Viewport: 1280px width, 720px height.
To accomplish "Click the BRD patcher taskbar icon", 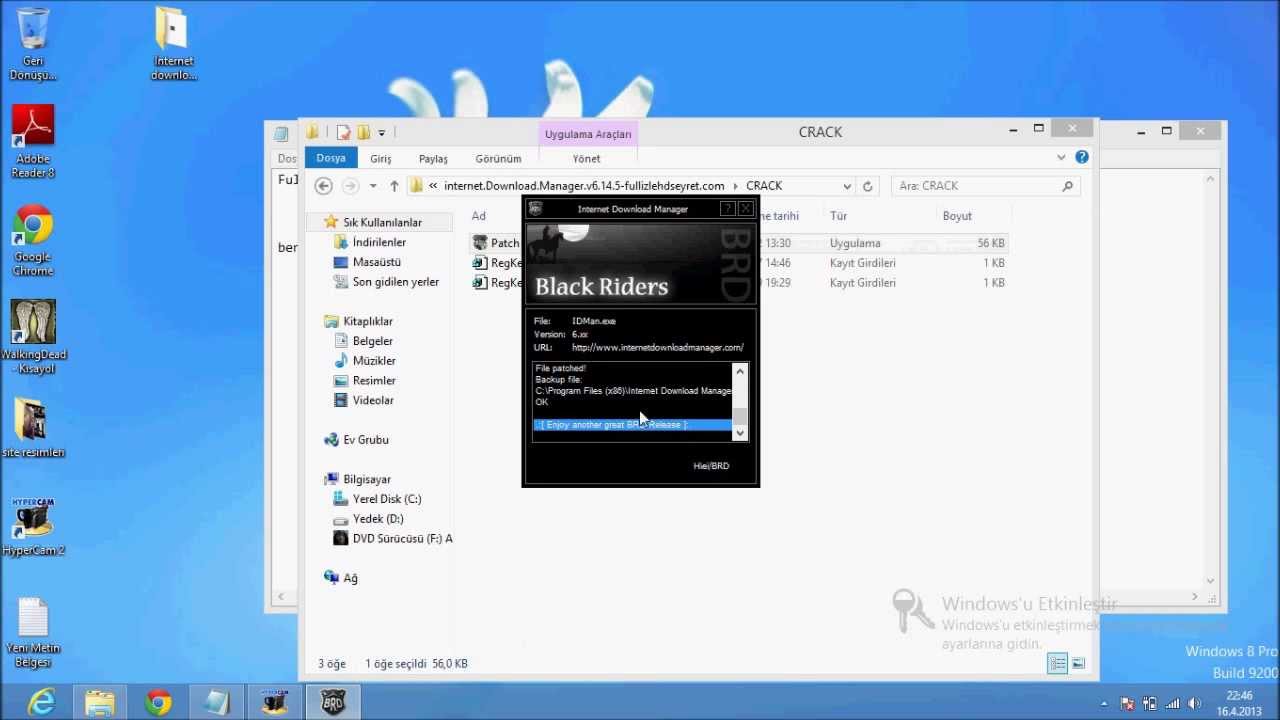I will click(x=332, y=703).
